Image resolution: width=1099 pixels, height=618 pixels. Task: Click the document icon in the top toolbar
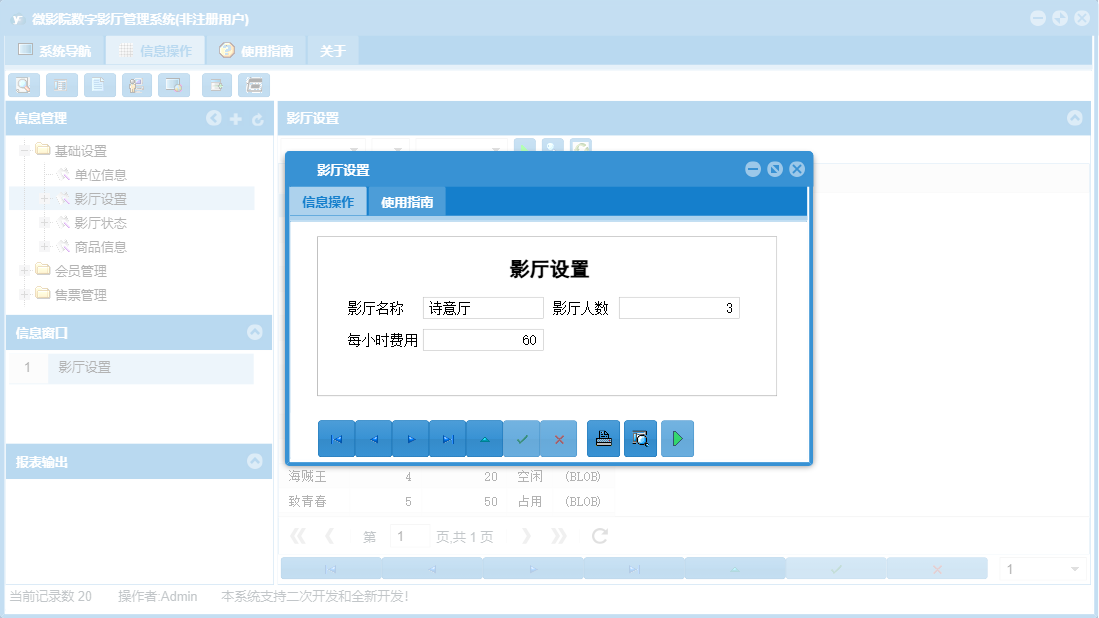tap(98, 85)
